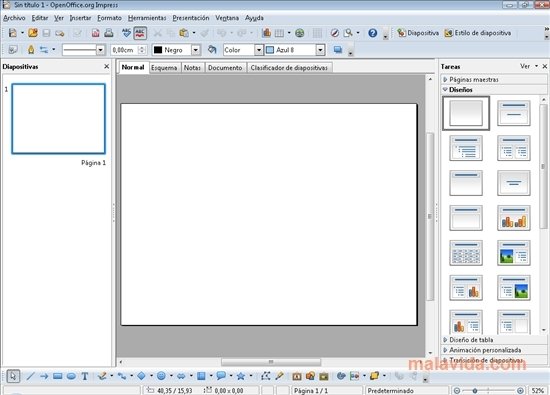Select the Rectangle drawing tool

58,376
